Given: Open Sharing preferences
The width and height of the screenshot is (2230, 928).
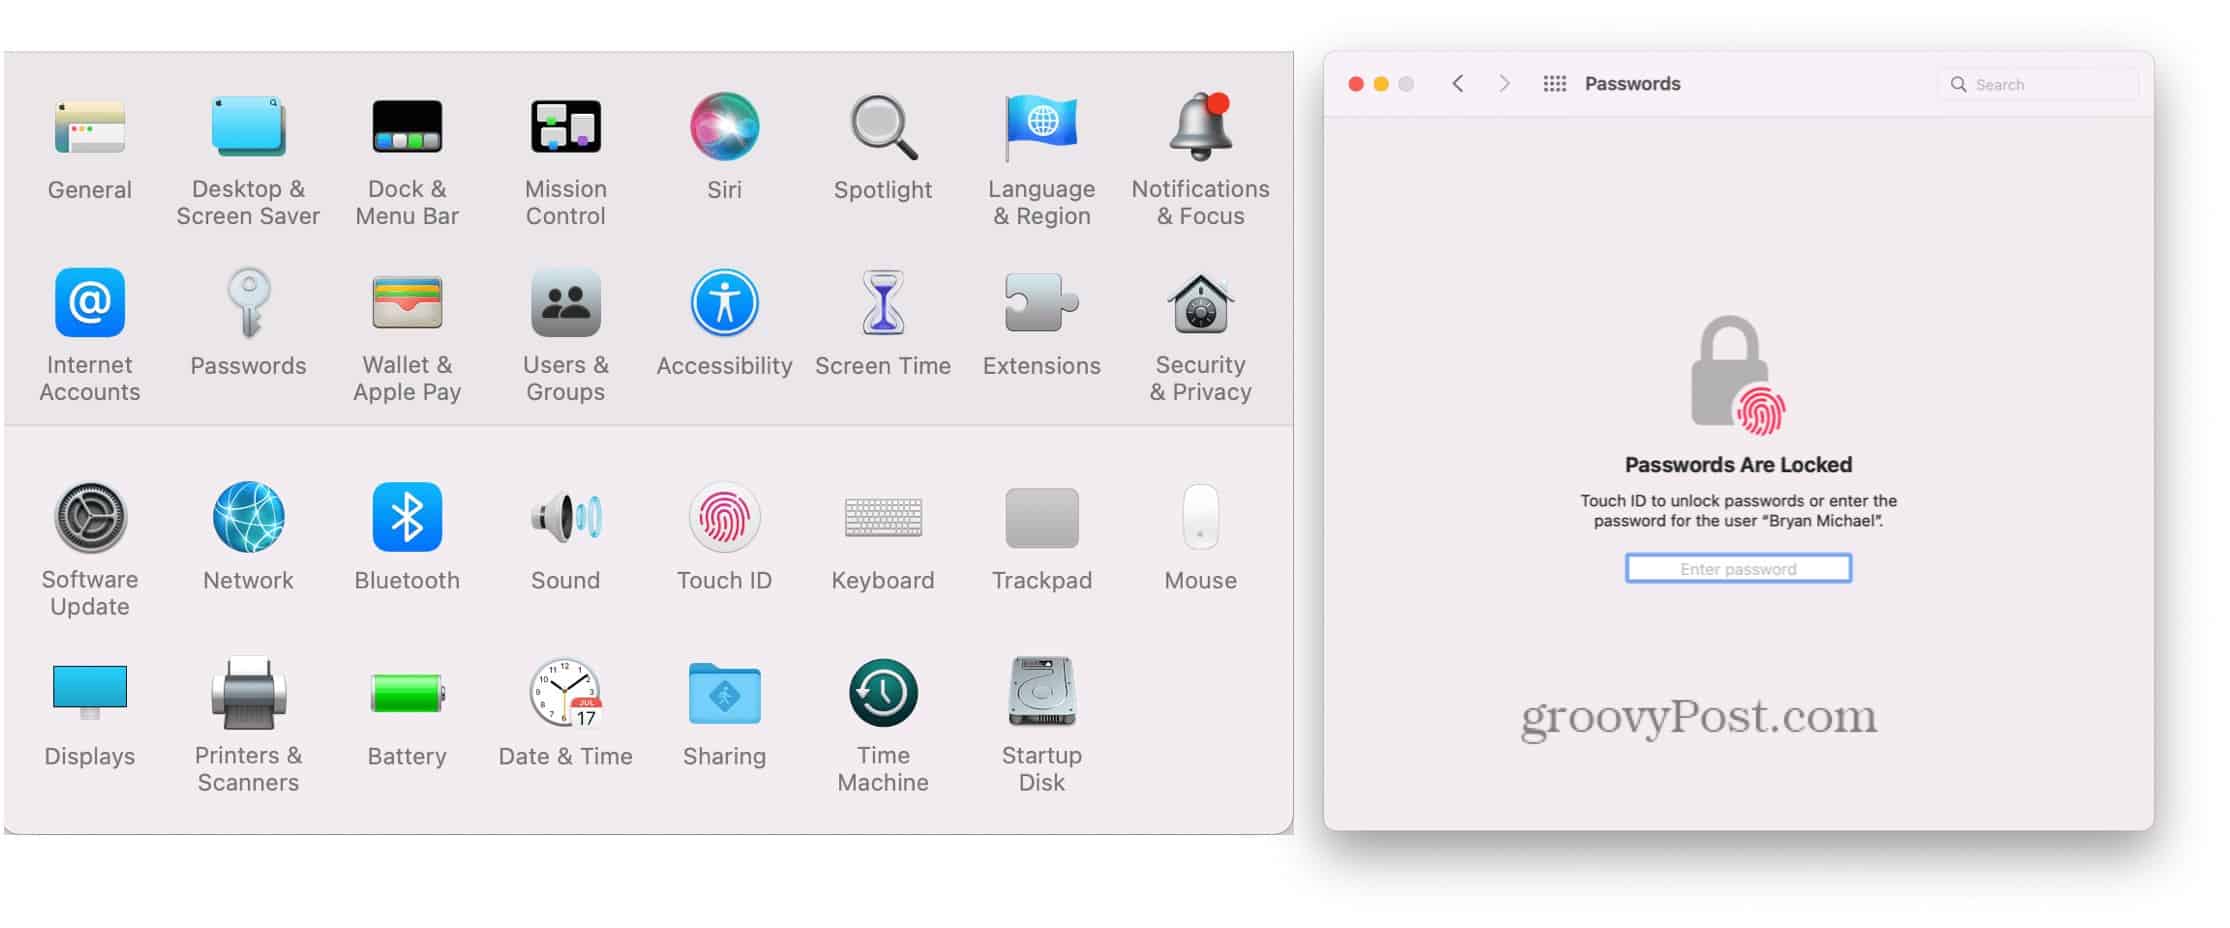Looking at the screenshot, I should tap(724, 692).
